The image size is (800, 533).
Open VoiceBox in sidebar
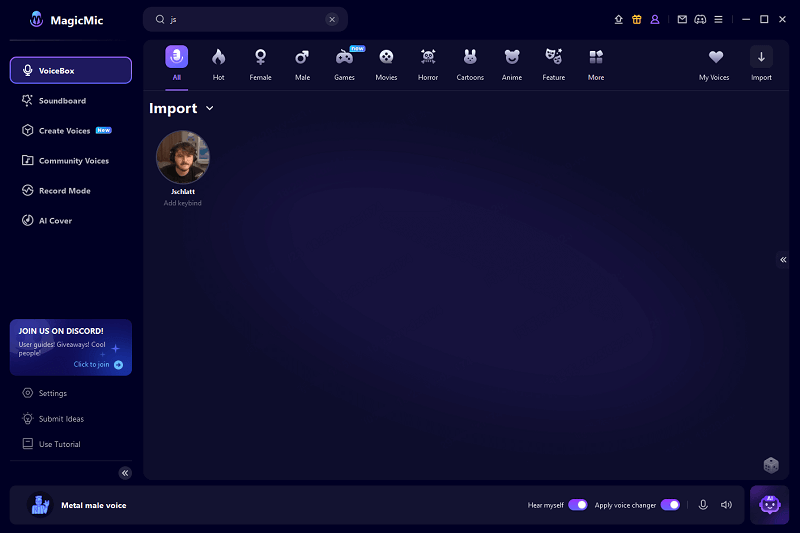point(71,70)
